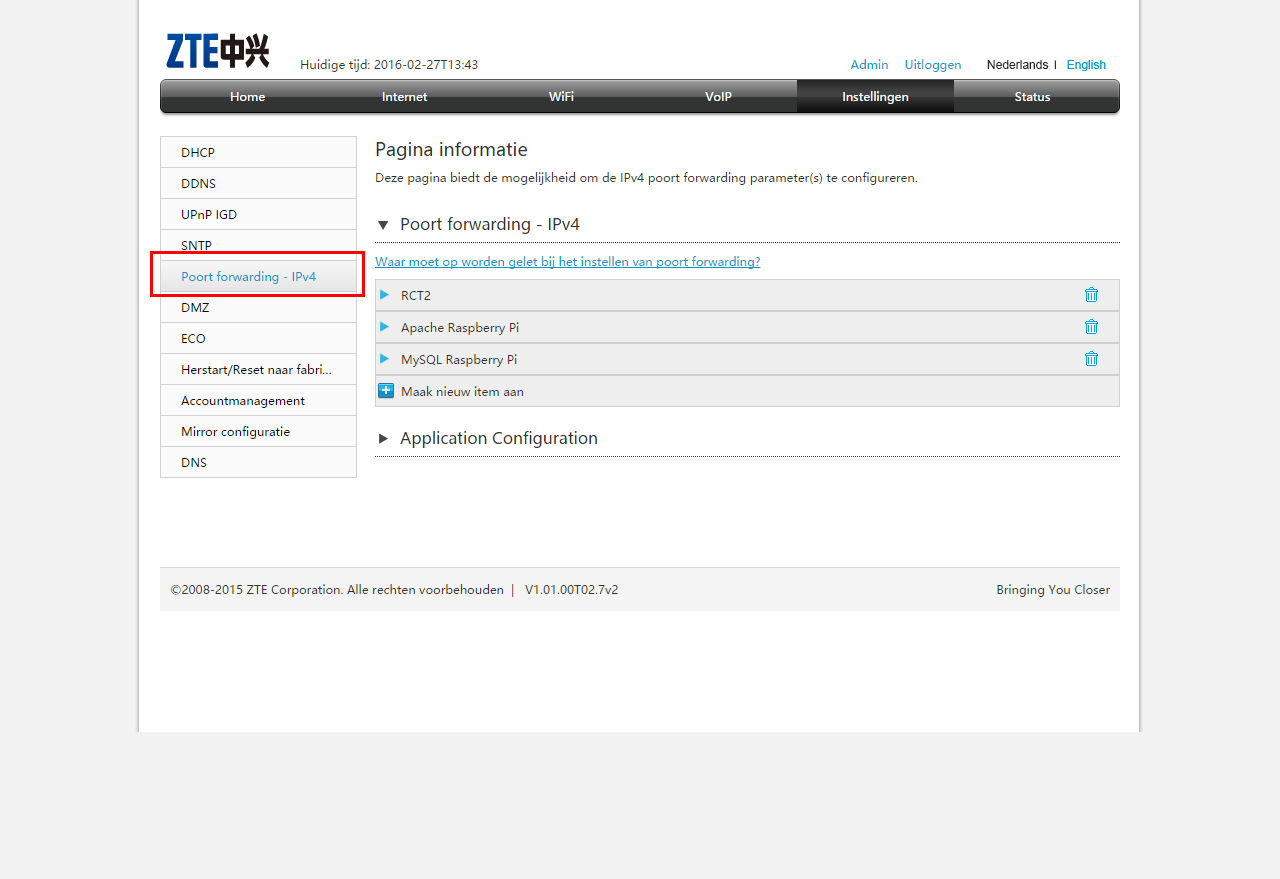Open DNS sidebar item
The height and width of the screenshot is (879, 1280).
[x=258, y=462]
